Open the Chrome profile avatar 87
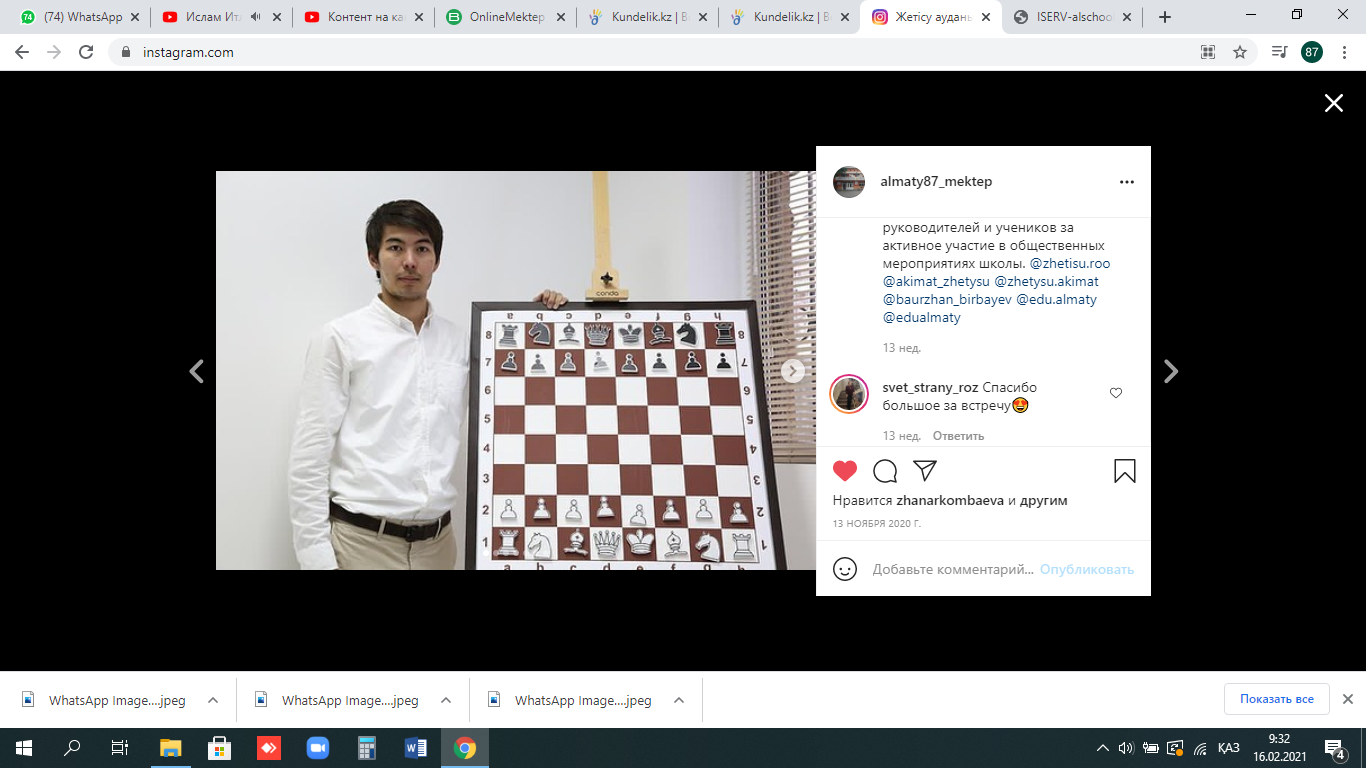This screenshot has height=768, width=1366. [x=1312, y=52]
